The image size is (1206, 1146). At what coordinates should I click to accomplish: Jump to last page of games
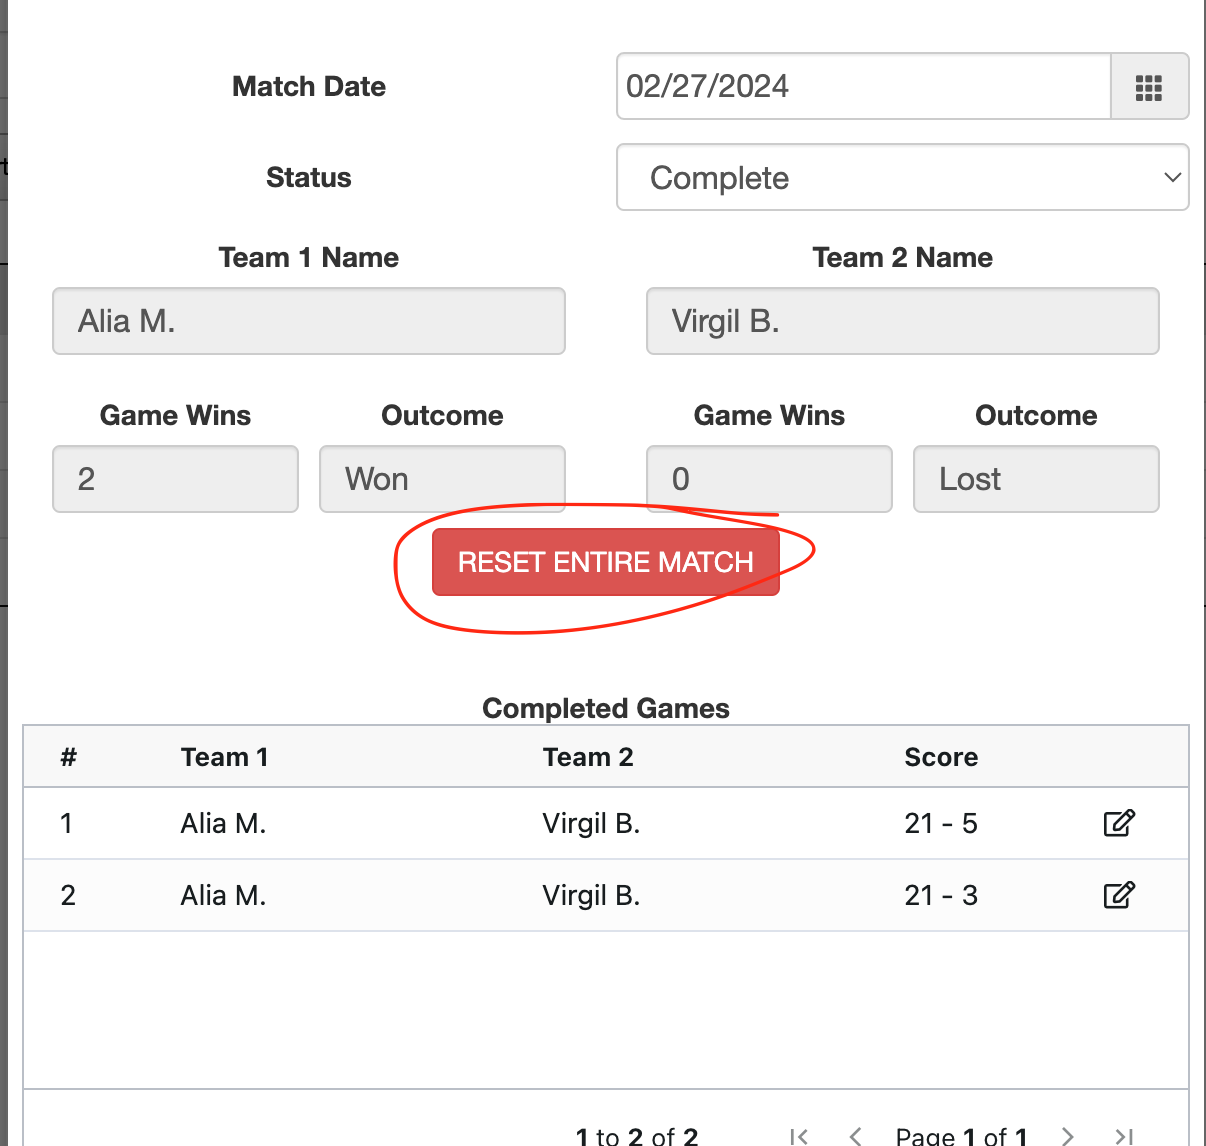click(x=1124, y=1136)
